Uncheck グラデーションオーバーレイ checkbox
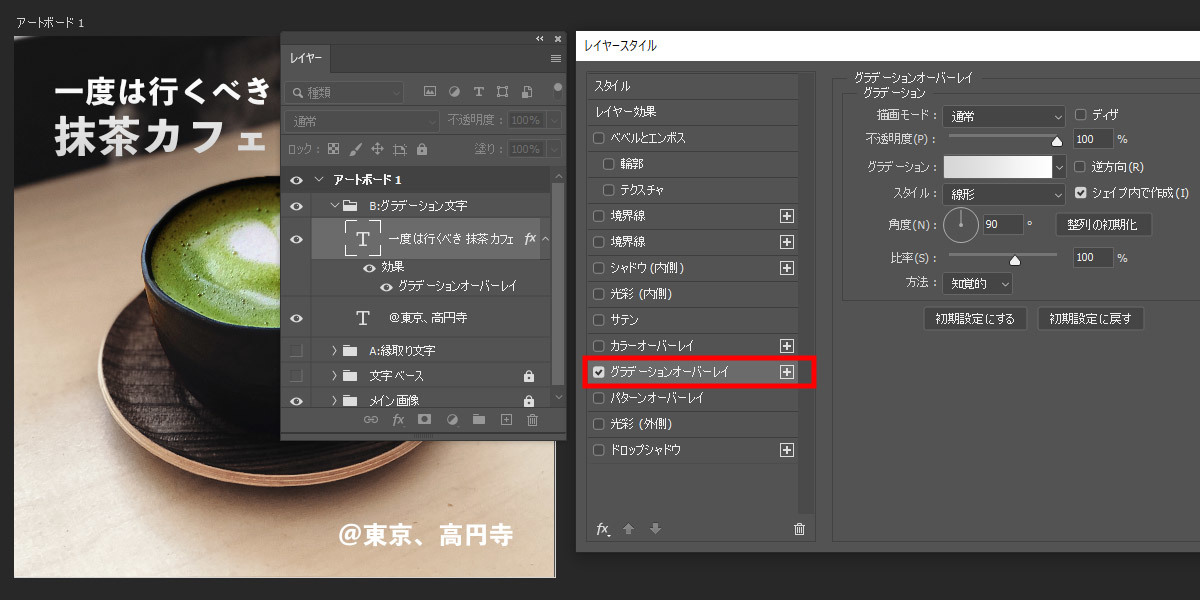1200x600 pixels. [x=599, y=372]
